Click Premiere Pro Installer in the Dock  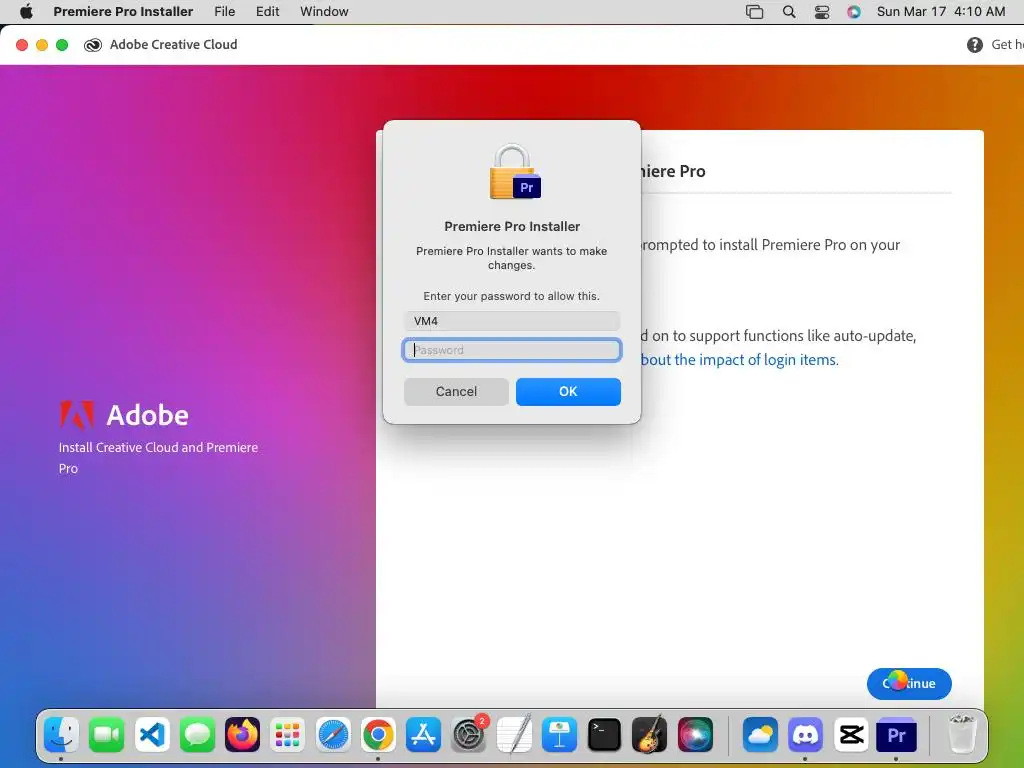pos(896,735)
